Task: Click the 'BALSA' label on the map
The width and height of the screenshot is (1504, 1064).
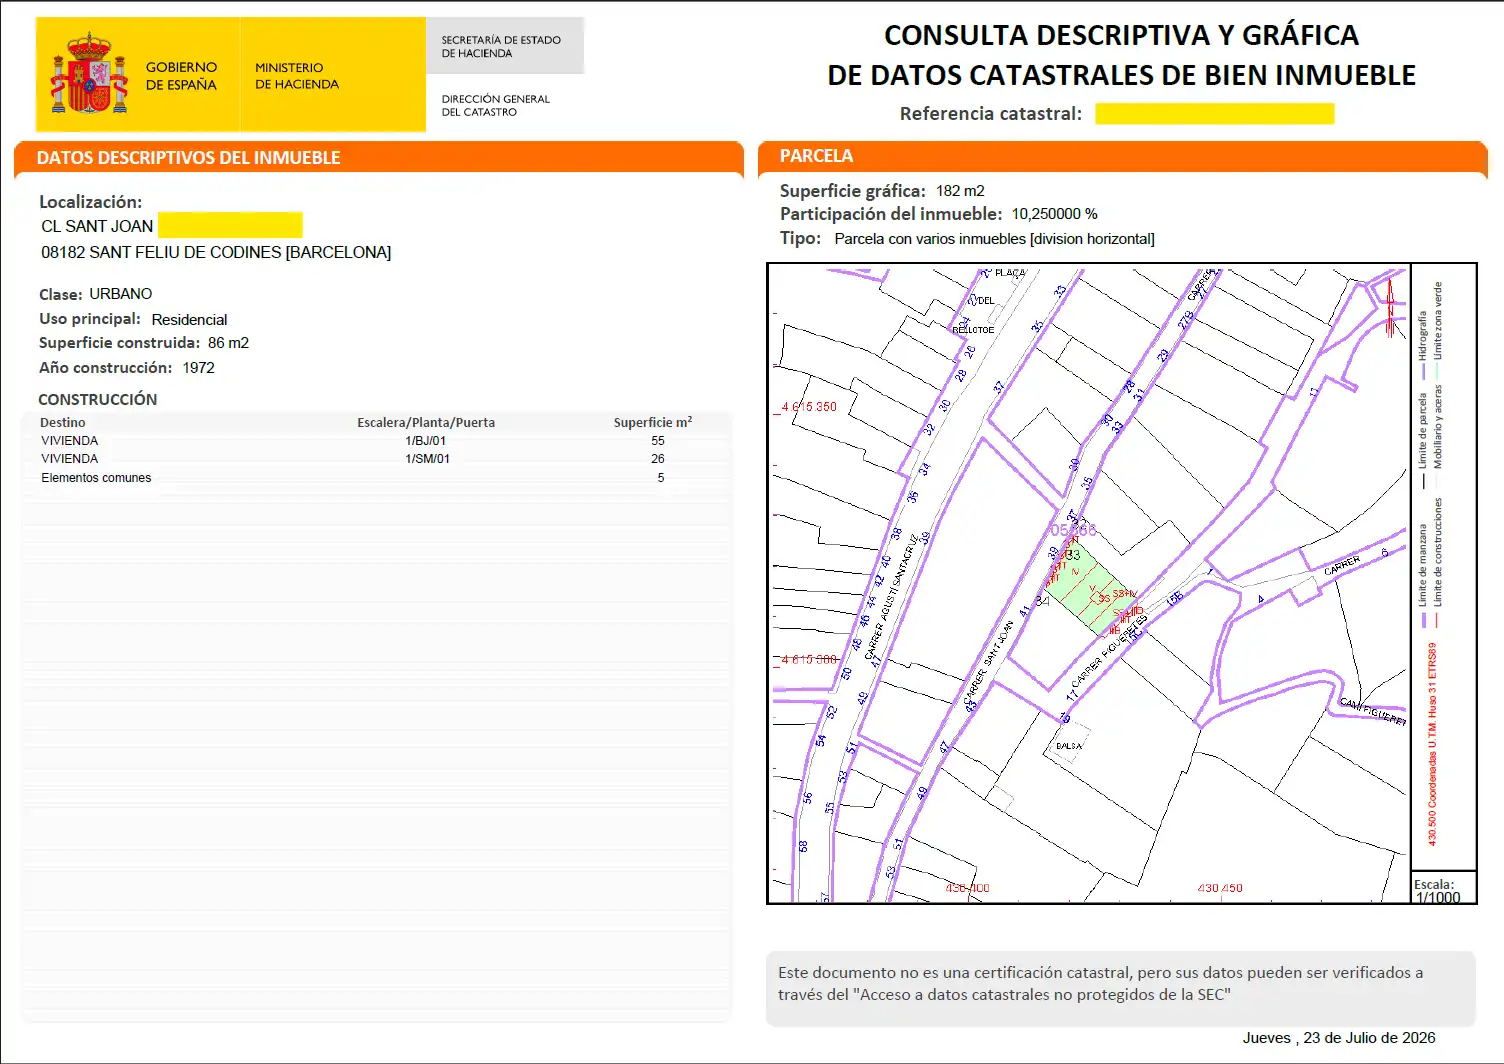Action: click(1068, 746)
